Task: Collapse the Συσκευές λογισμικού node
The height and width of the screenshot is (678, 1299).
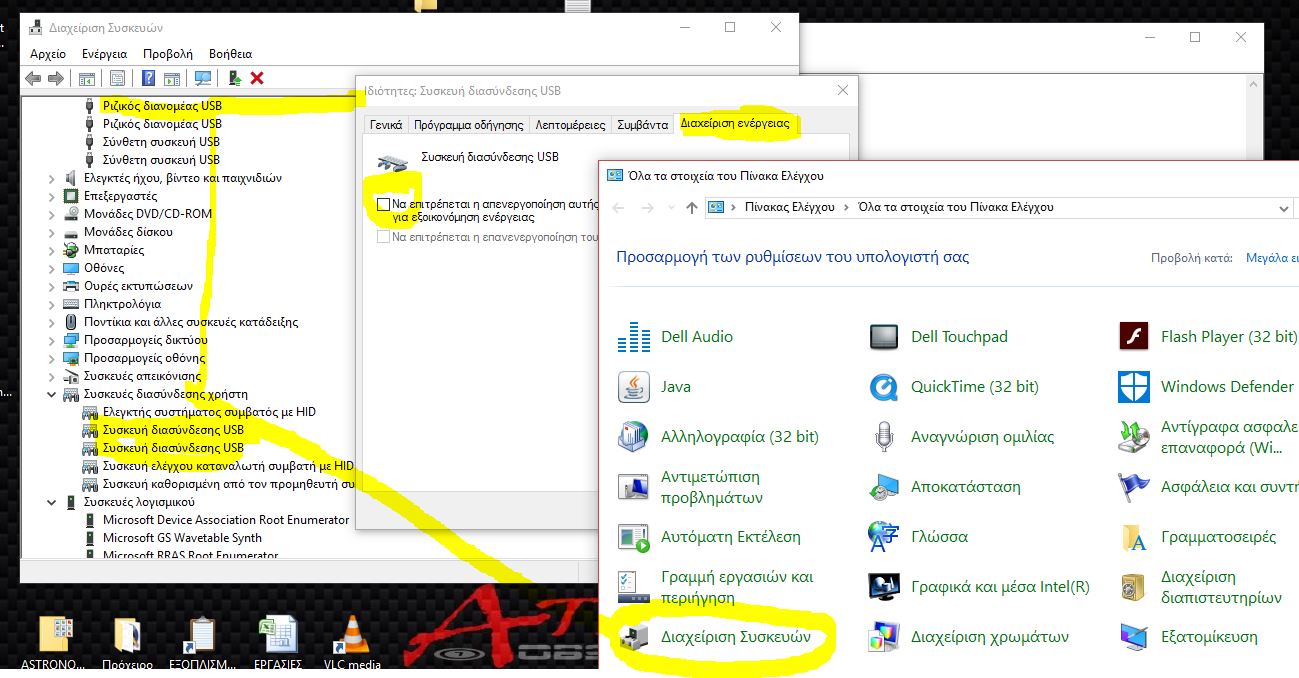Action: (52, 502)
